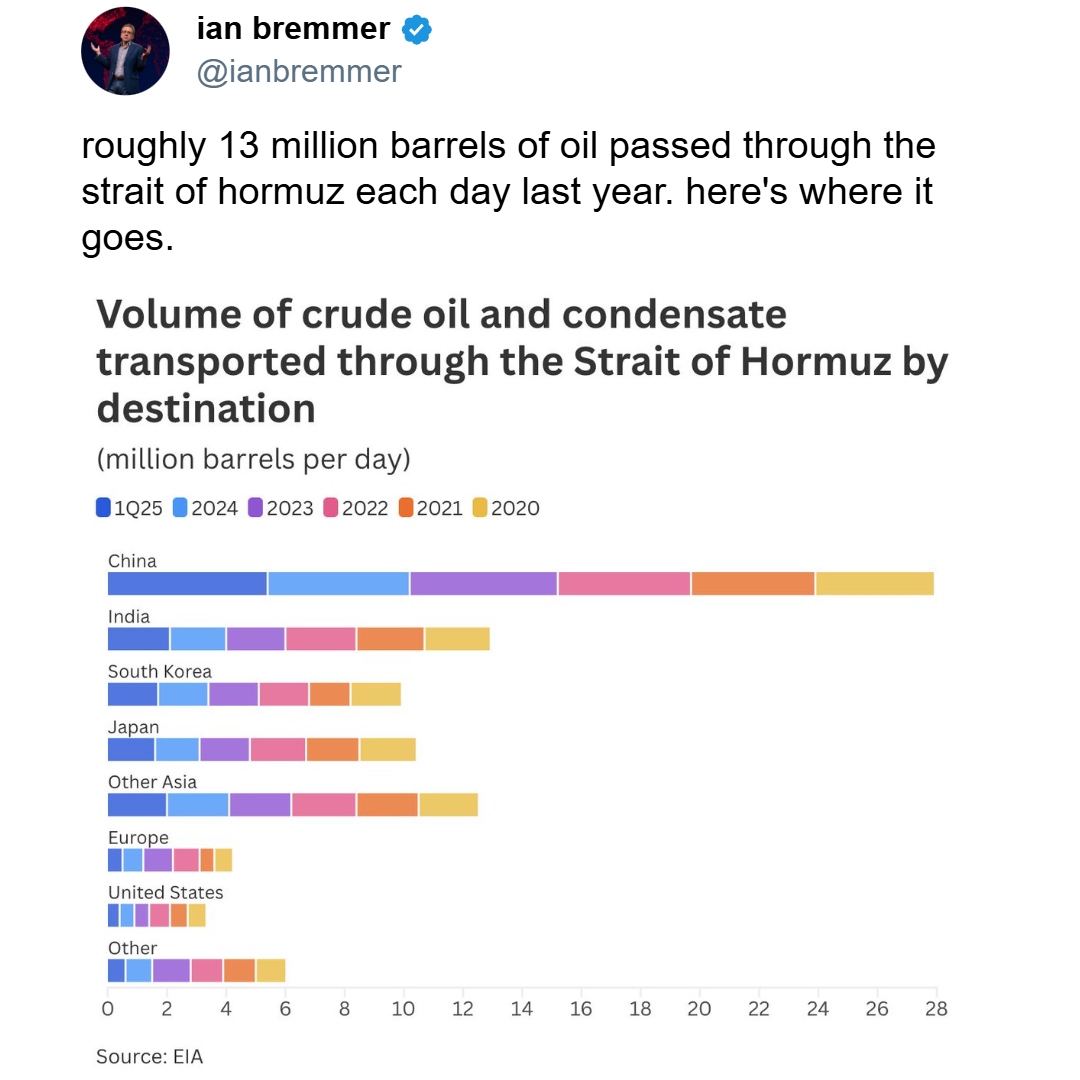1080x1080 pixels.
Task: Open the ian bremmer display name
Action: click(x=293, y=29)
